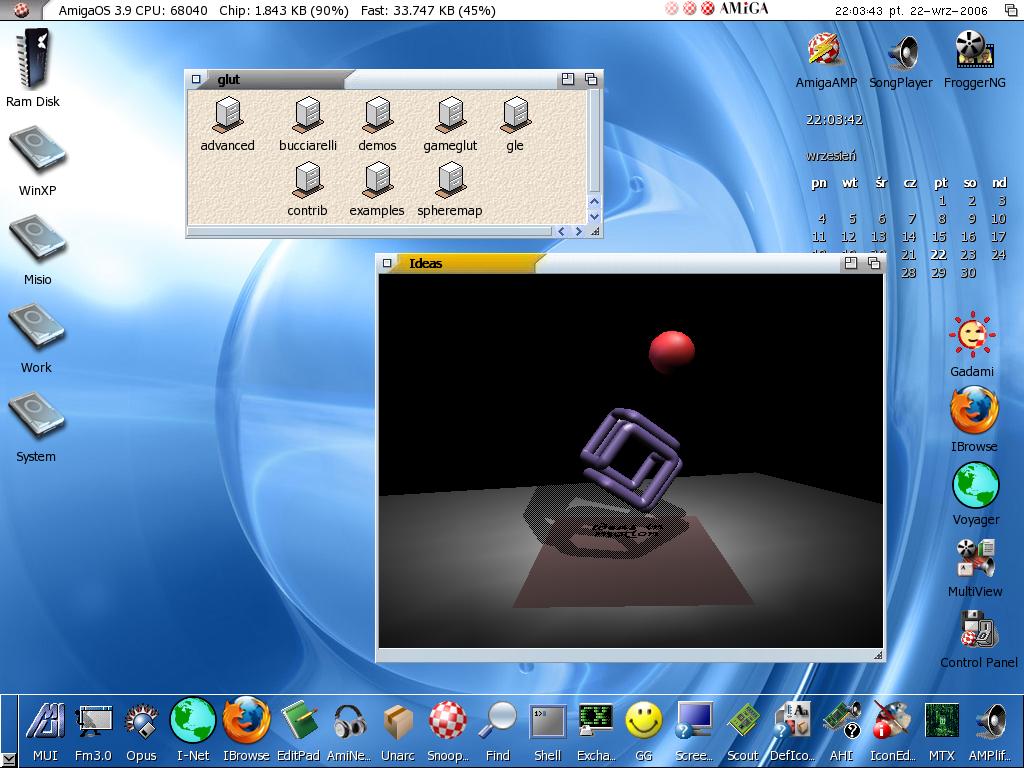Click scroll down arrow in glut window
The height and width of the screenshot is (768, 1024).
pos(594,216)
